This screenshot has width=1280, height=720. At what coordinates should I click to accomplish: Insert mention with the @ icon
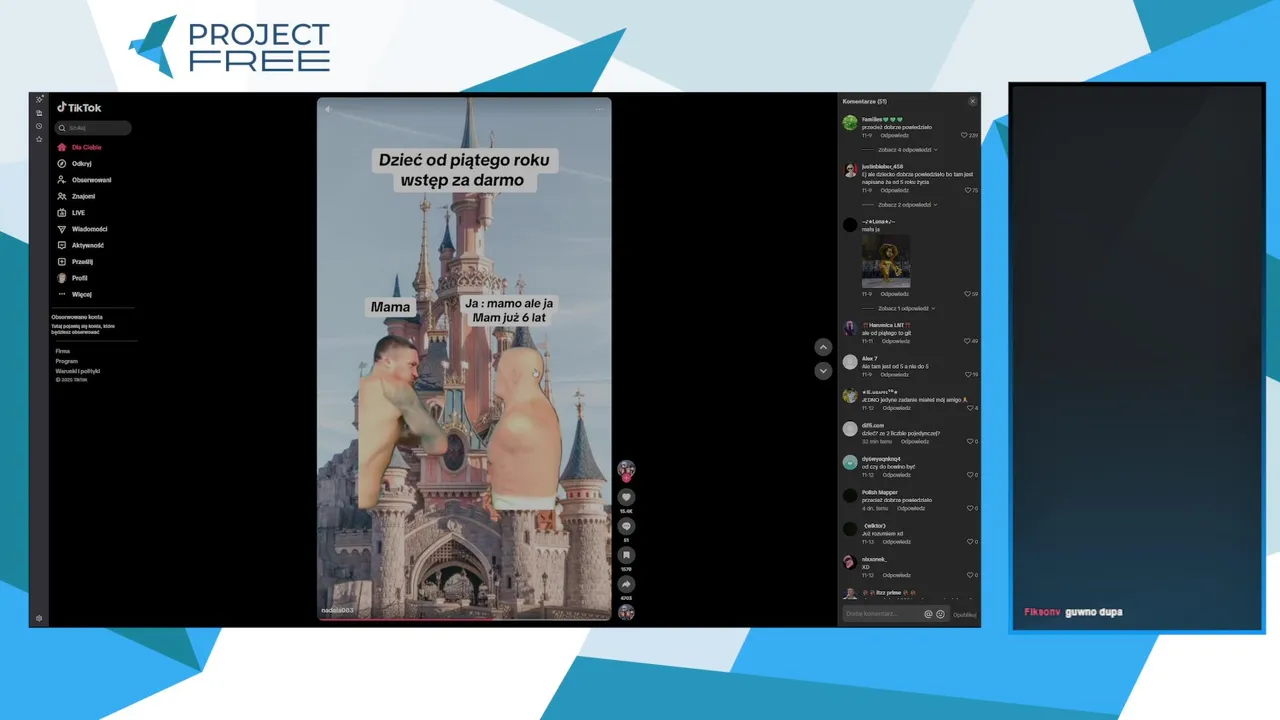pyautogui.click(x=928, y=614)
